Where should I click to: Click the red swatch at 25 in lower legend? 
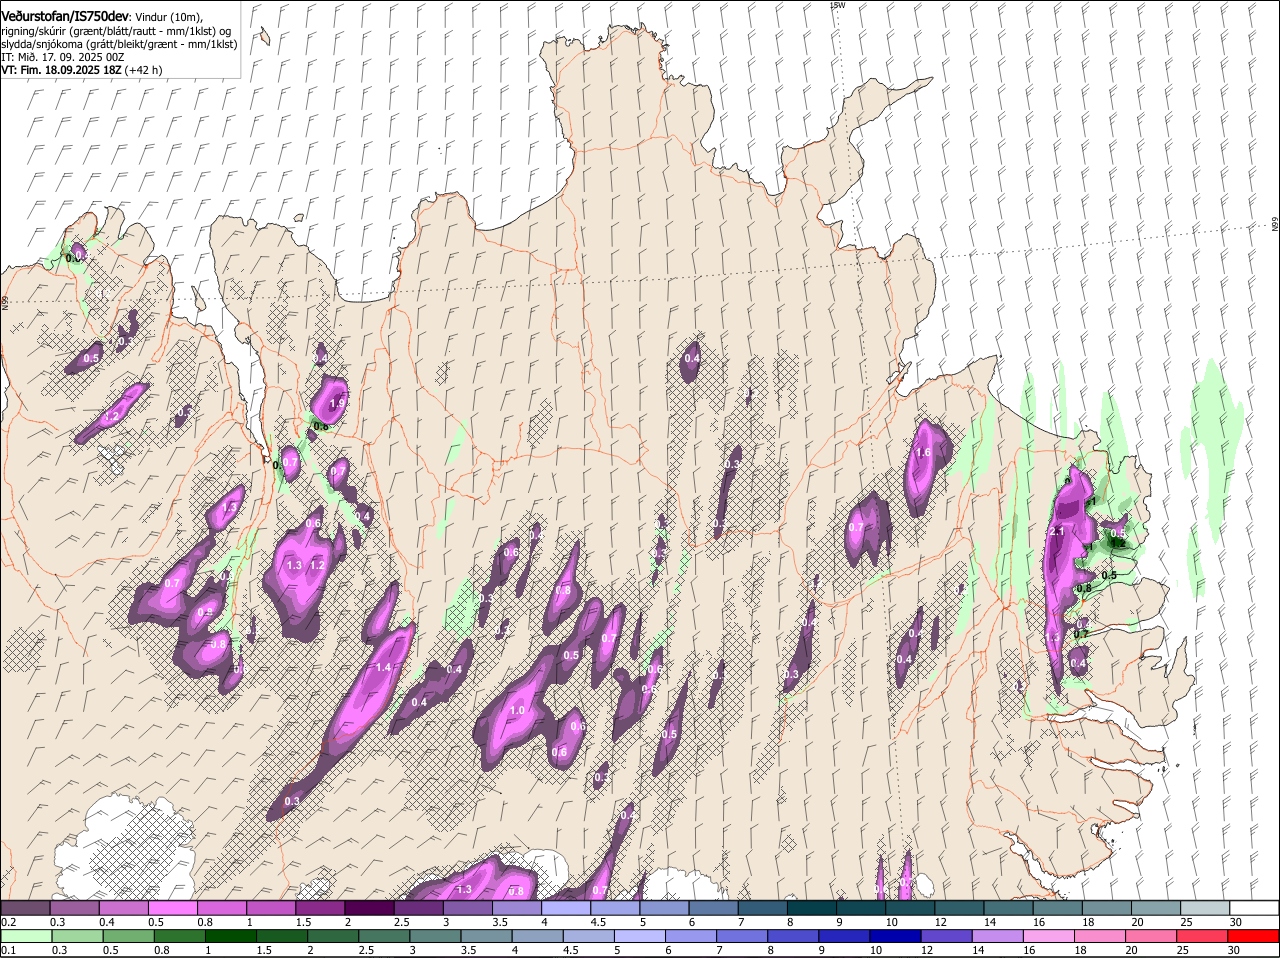pyautogui.click(x=1202, y=937)
